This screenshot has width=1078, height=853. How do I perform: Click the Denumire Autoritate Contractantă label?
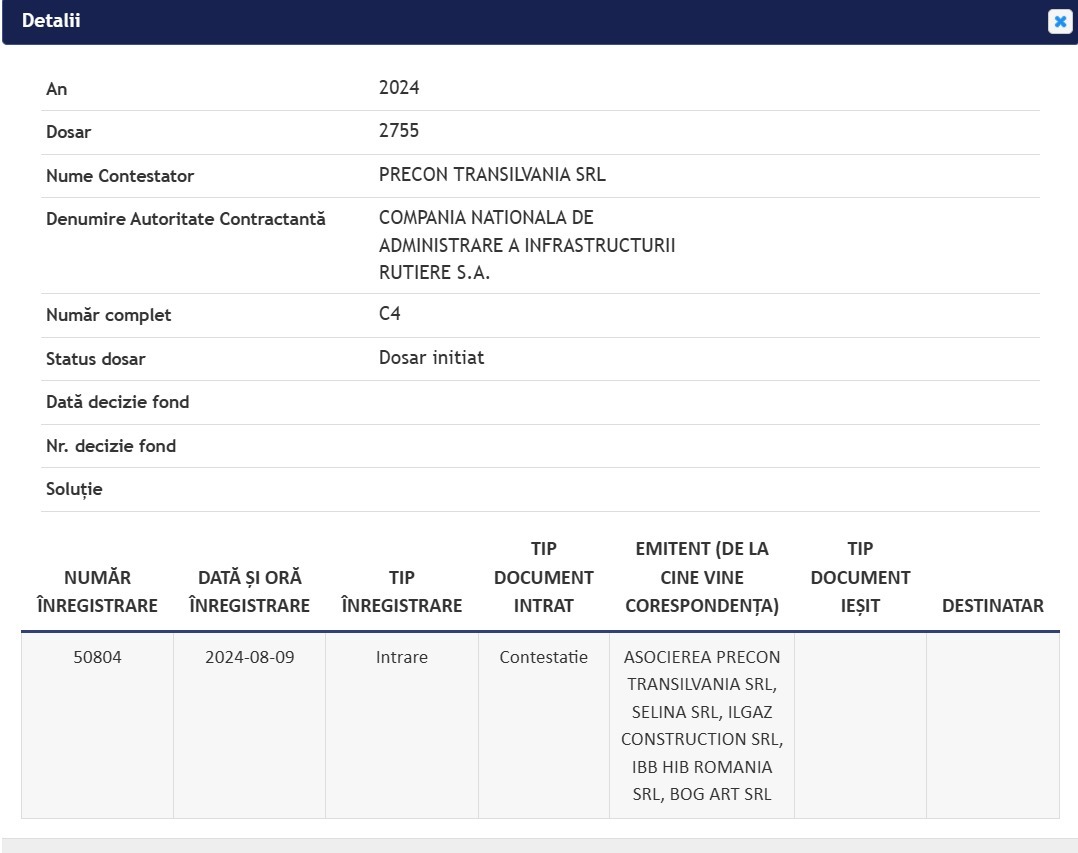click(186, 219)
